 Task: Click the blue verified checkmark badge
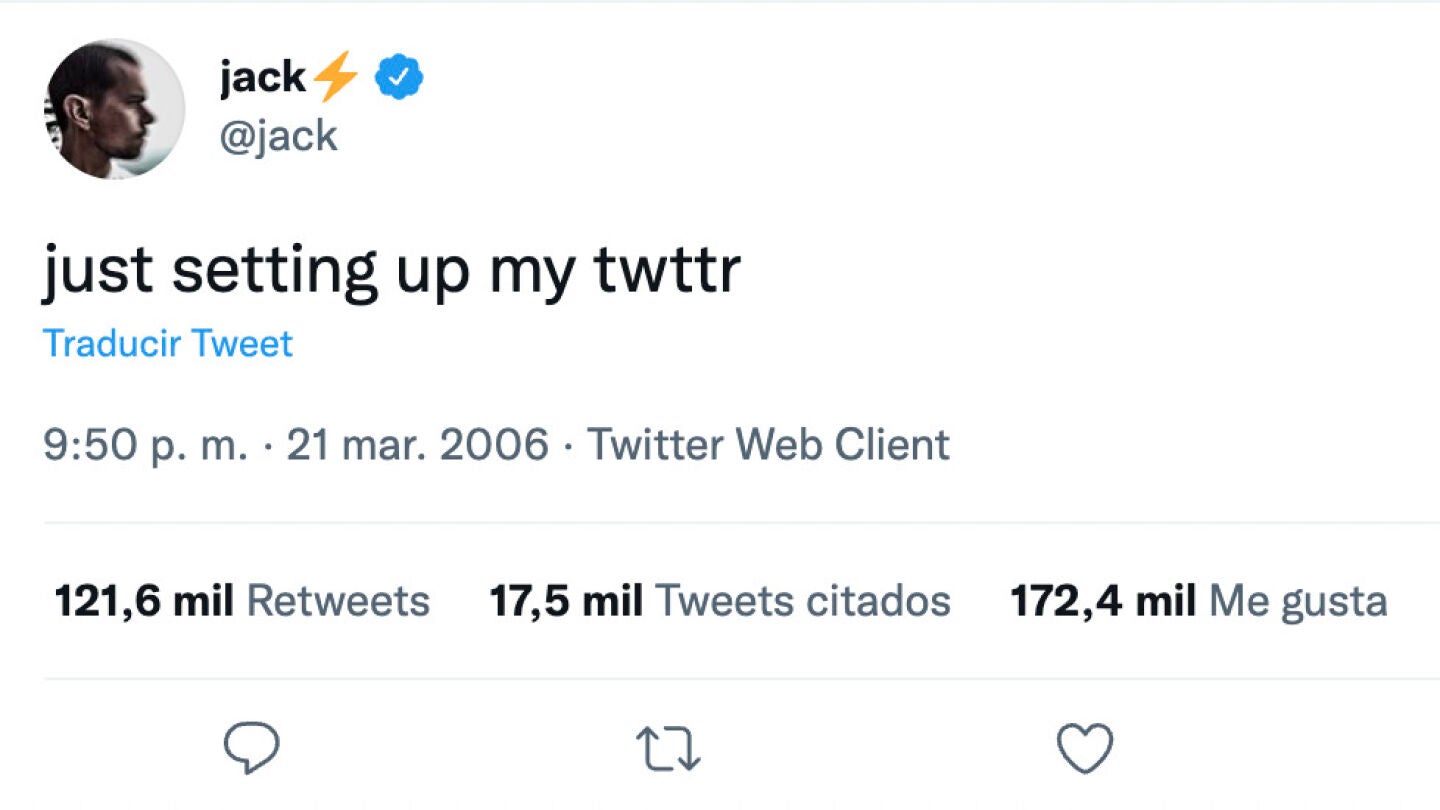pos(399,78)
